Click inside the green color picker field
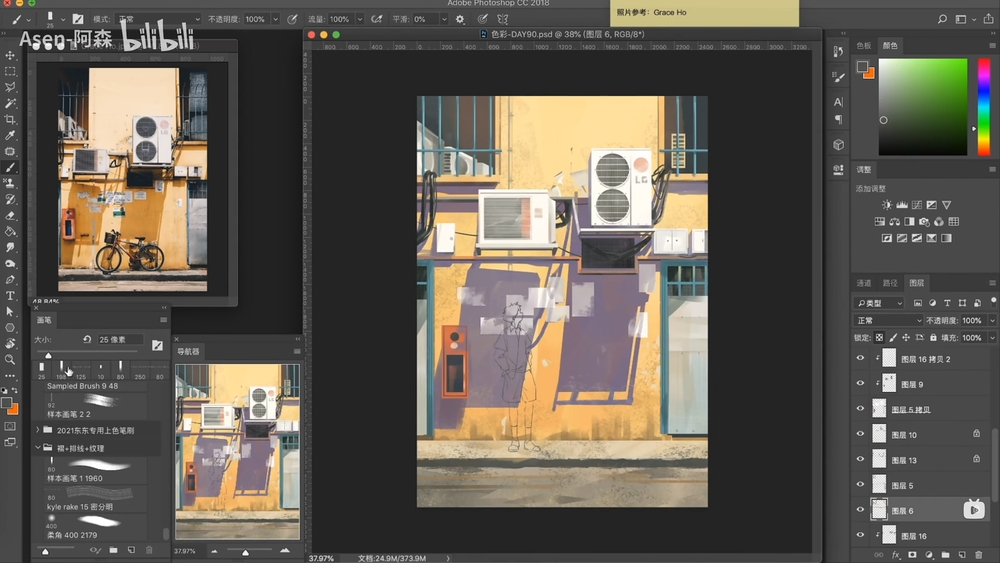Viewport: 1000px width, 563px height. point(922,106)
